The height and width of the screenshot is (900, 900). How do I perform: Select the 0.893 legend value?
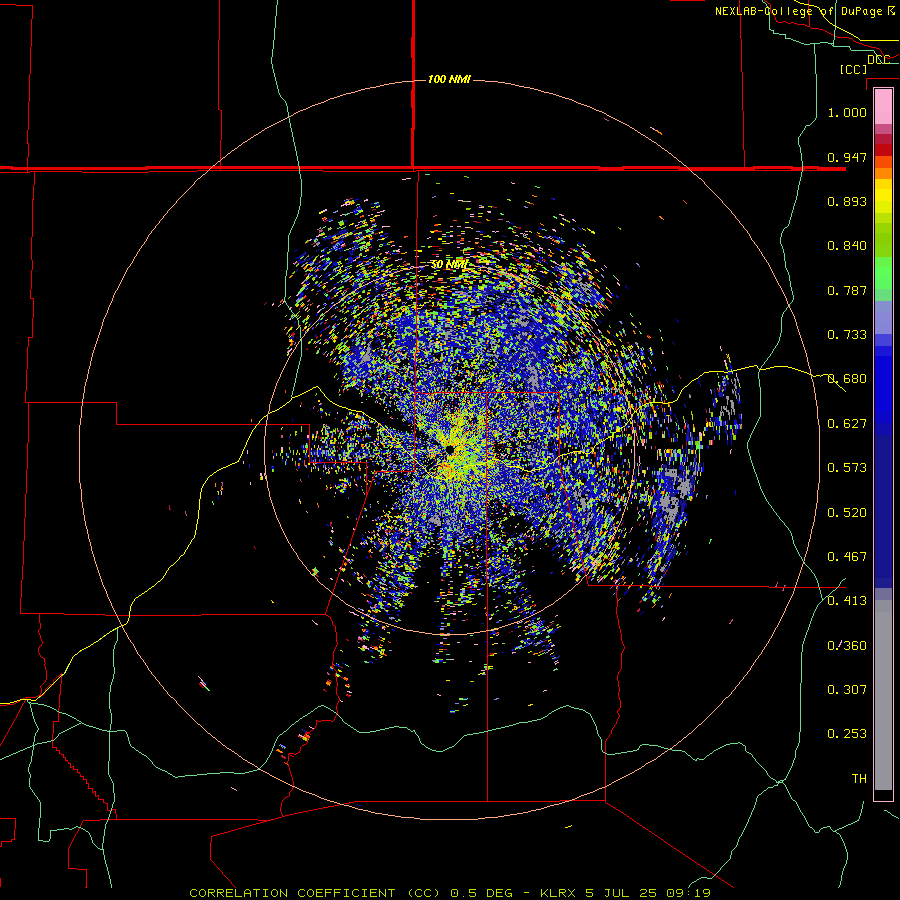(x=847, y=201)
